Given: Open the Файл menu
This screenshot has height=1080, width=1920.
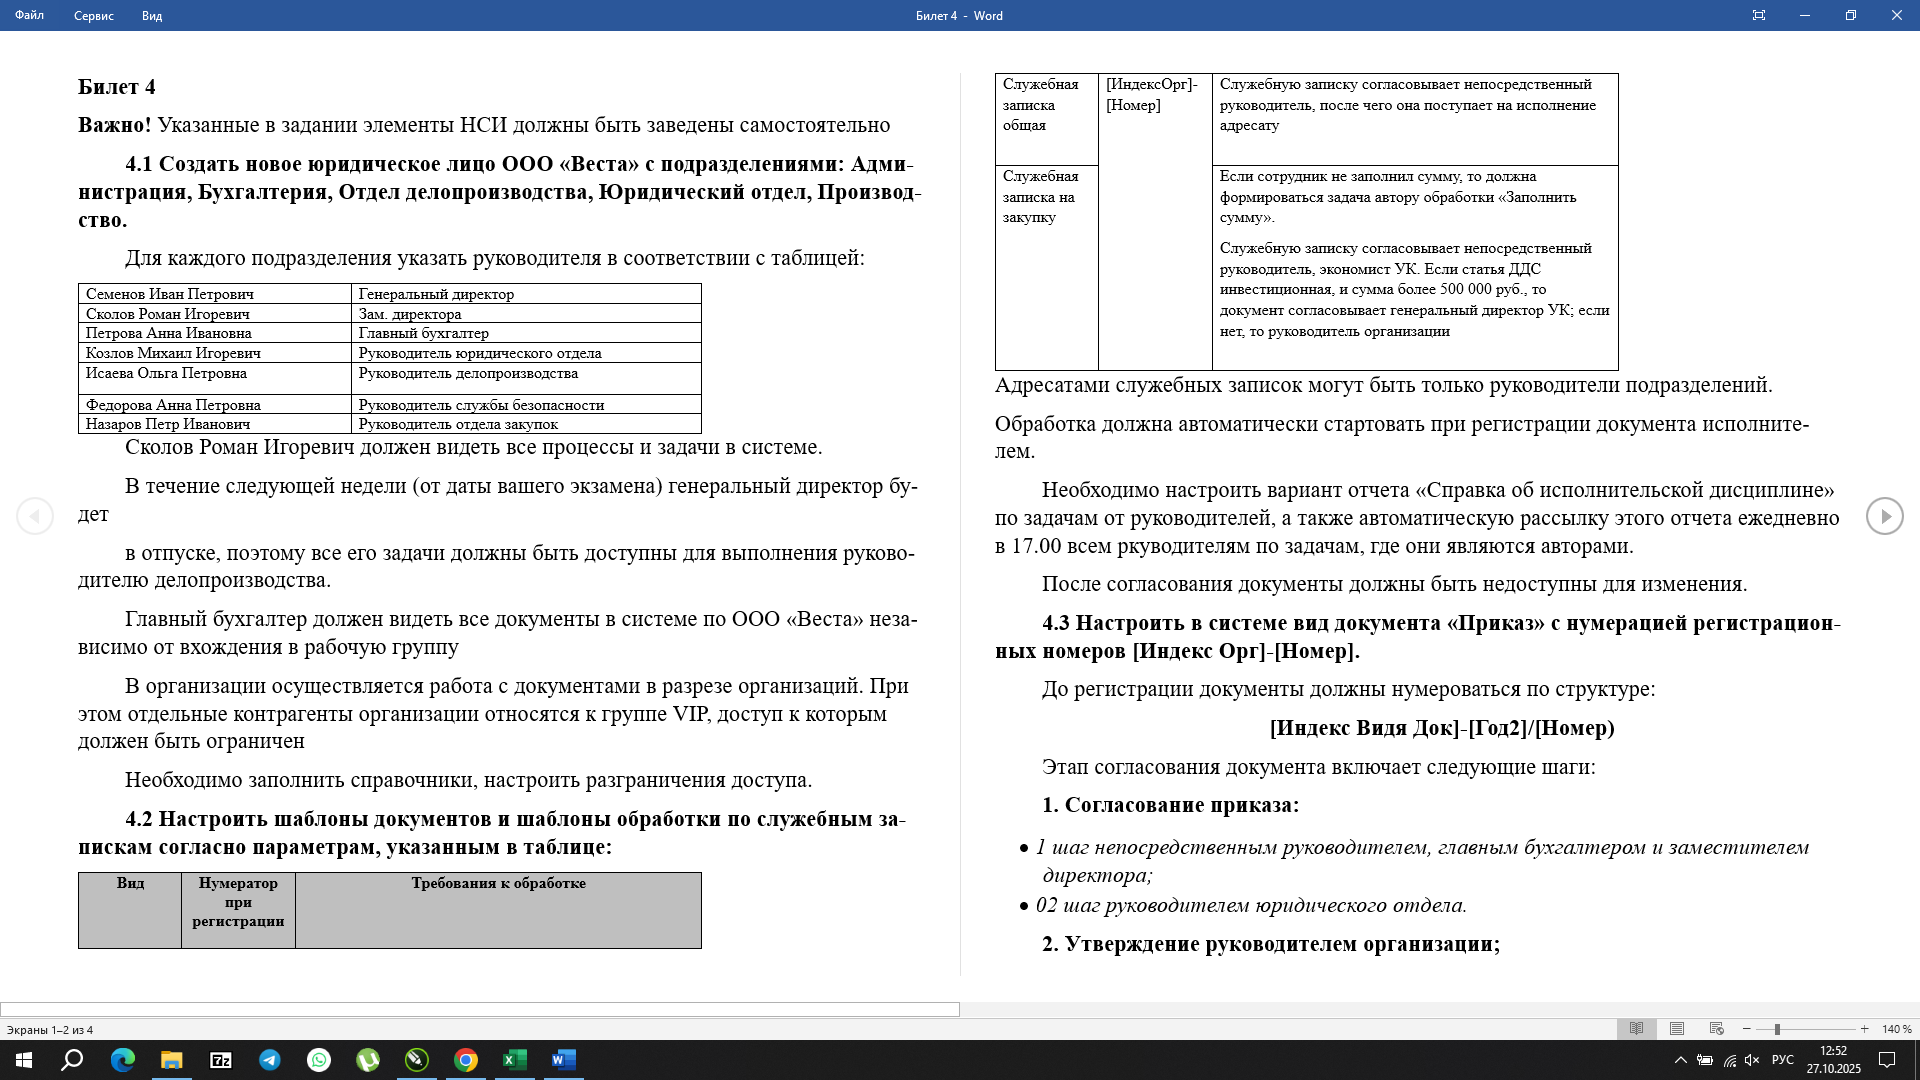Looking at the screenshot, I should (29, 16).
